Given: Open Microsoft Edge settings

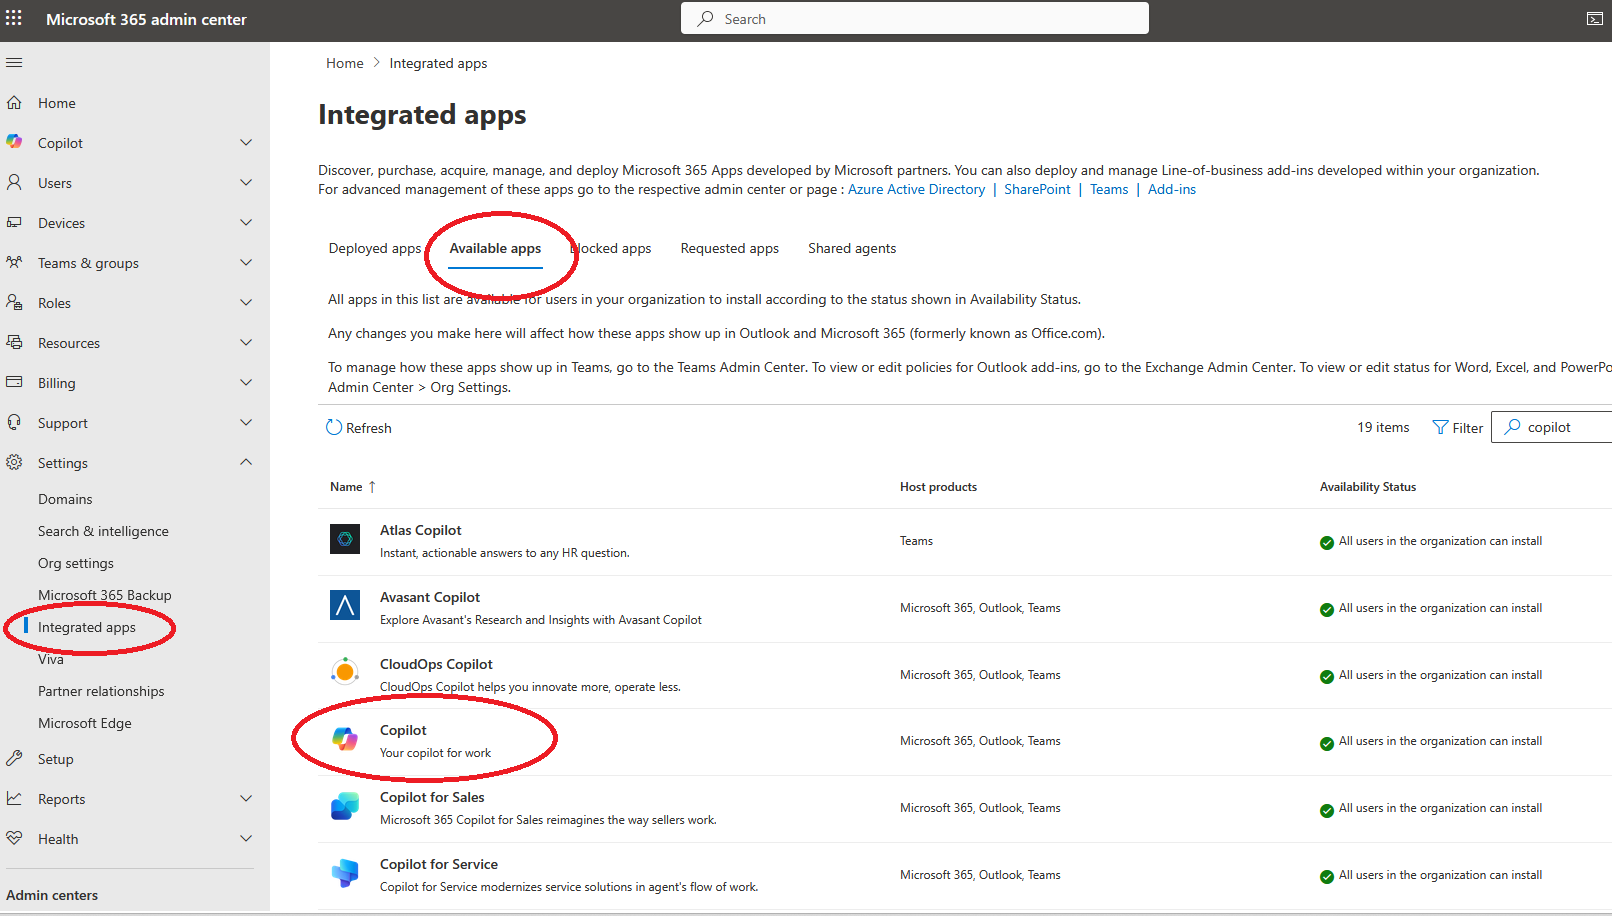Looking at the screenshot, I should (x=85, y=723).
